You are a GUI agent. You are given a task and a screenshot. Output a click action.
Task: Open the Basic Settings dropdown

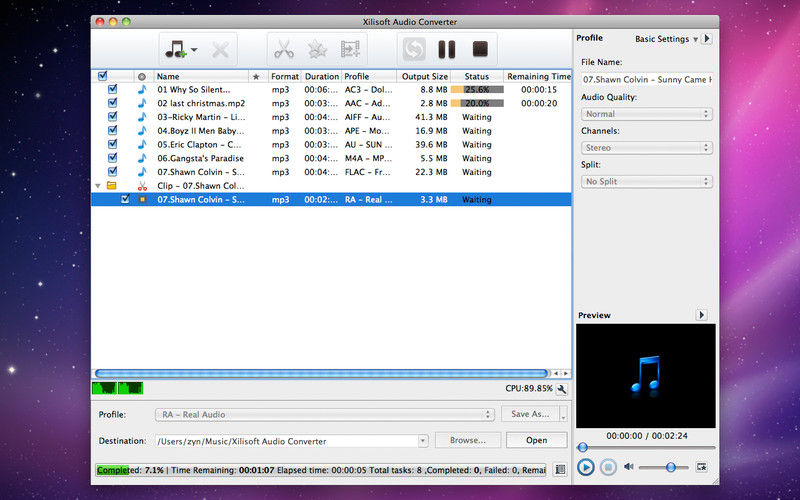(666, 39)
